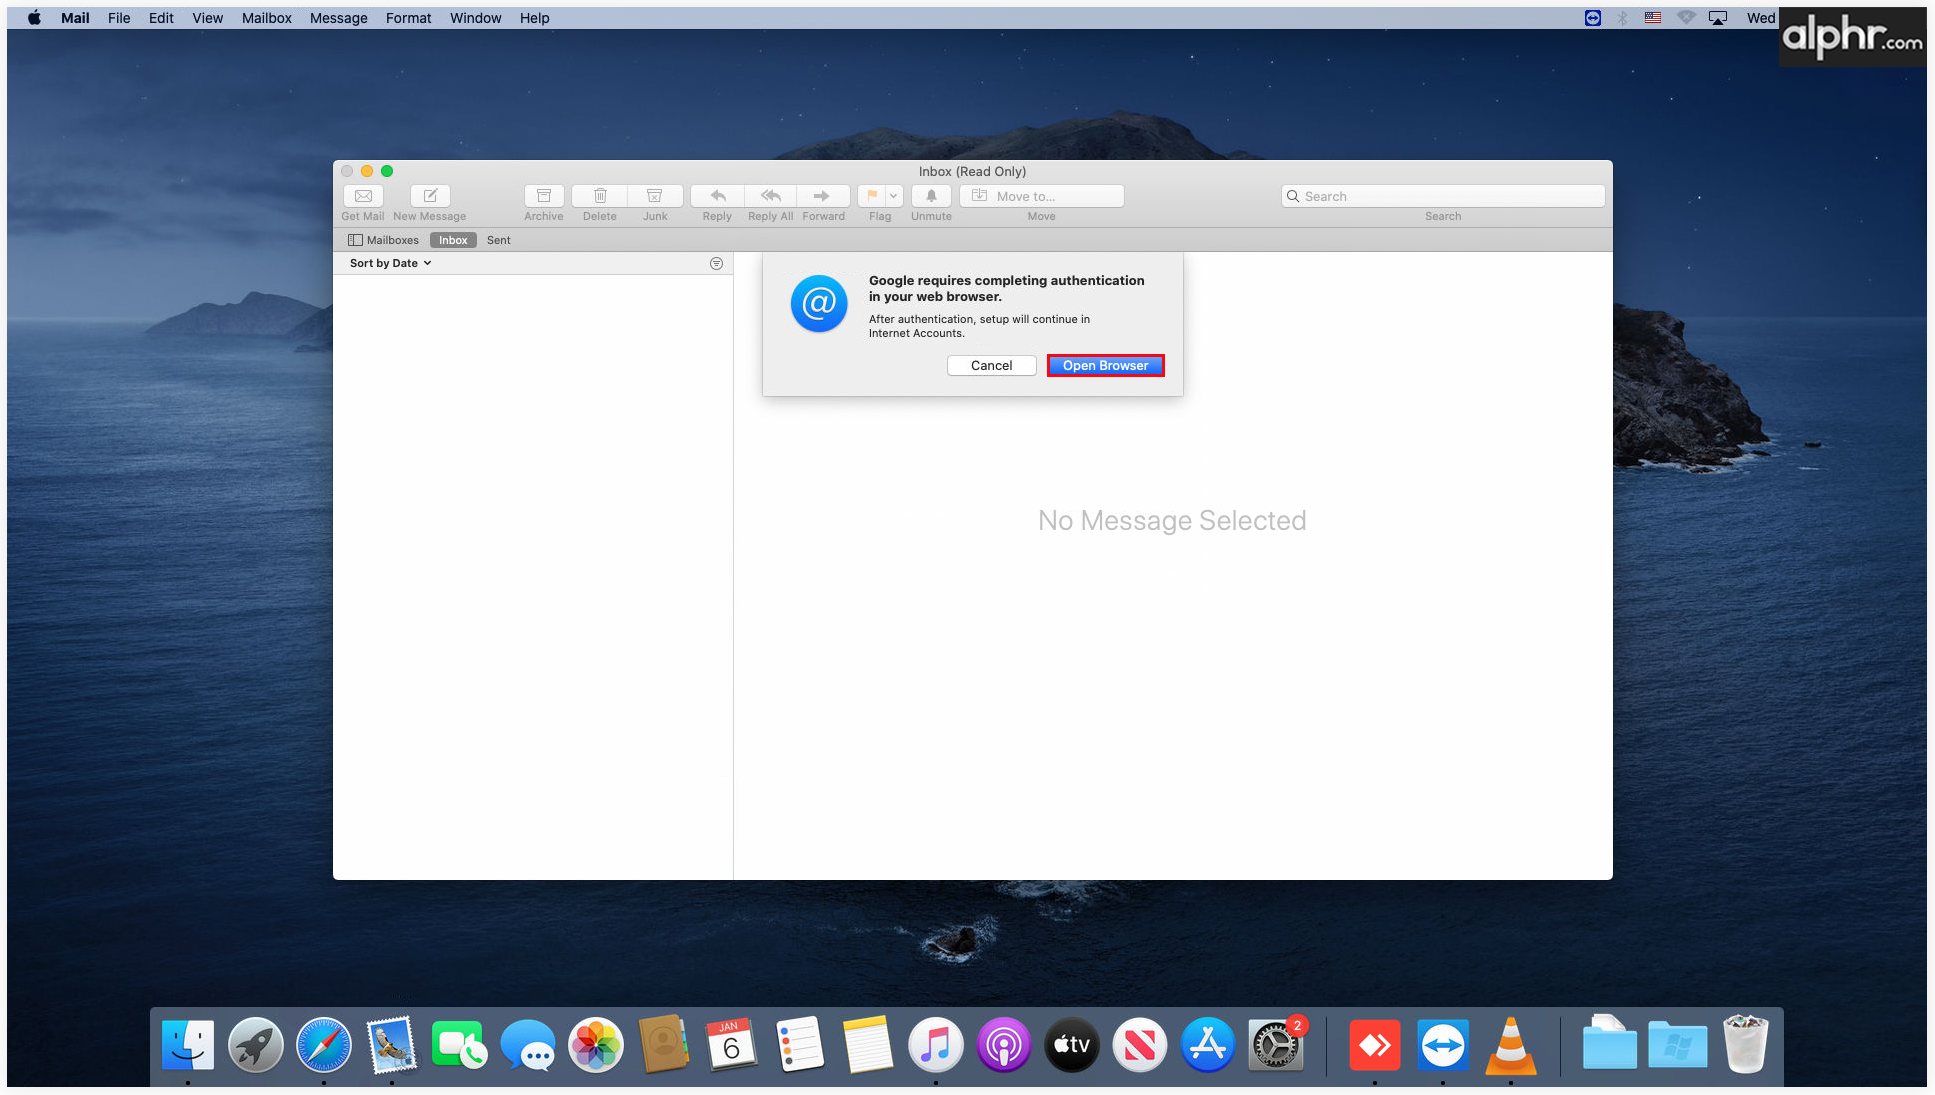Click the Get Mail envelope icon
The width and height of the screenshot is (1935, 1095).
pyautogui.click(x=363, y=196)
